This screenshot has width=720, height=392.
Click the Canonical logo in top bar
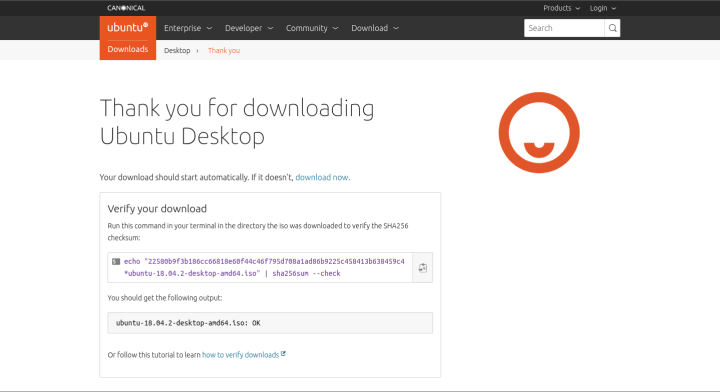point(126,8)
